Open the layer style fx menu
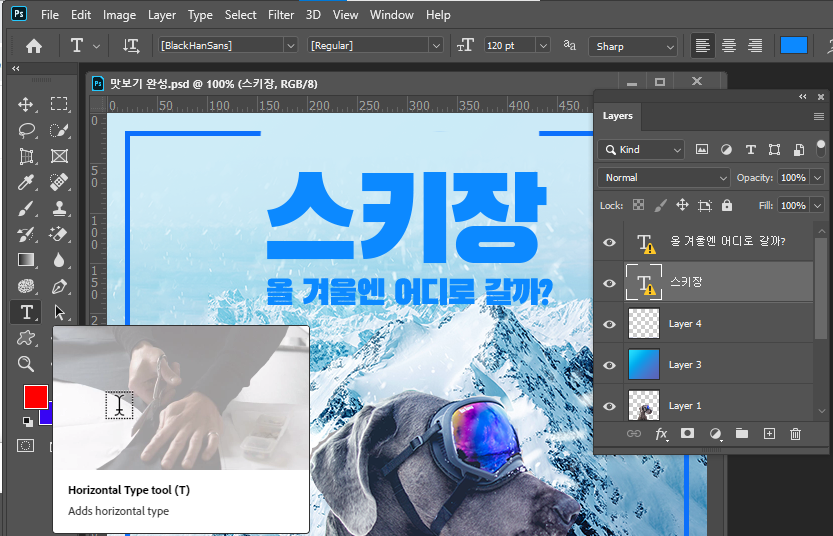Viewport: 833px width, 536px height. click(x=661, y=434)
